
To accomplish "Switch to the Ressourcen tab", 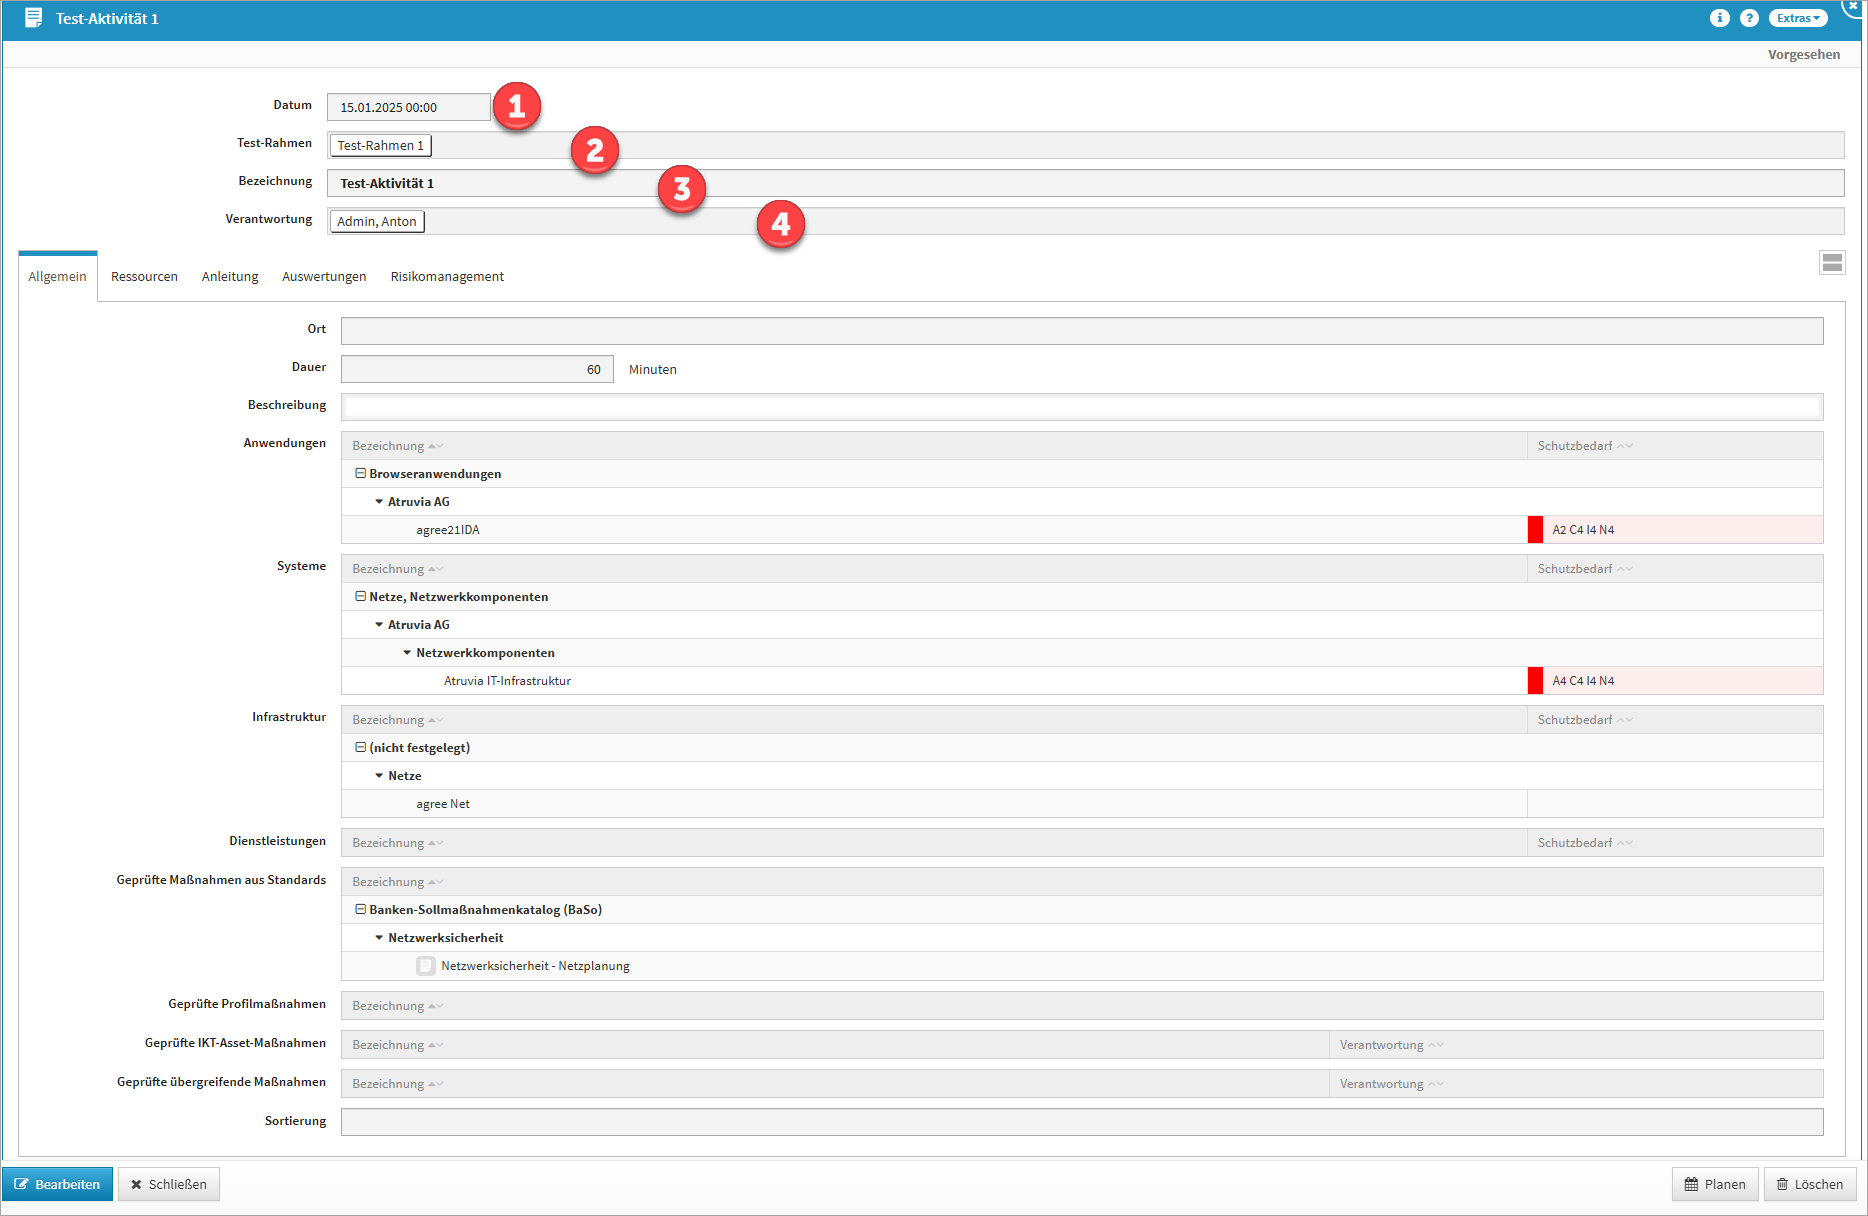I will (144, 277).
